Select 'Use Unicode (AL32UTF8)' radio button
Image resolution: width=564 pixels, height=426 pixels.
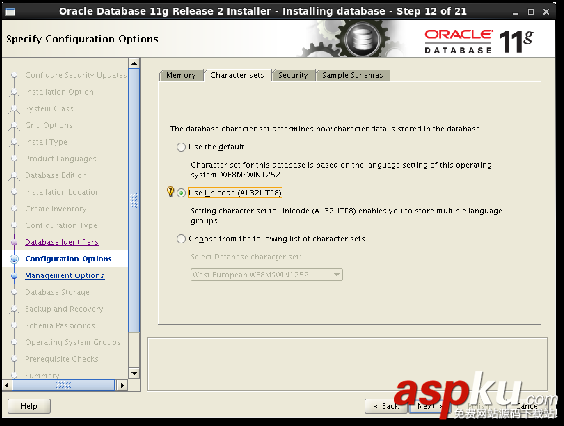(181, 193)
